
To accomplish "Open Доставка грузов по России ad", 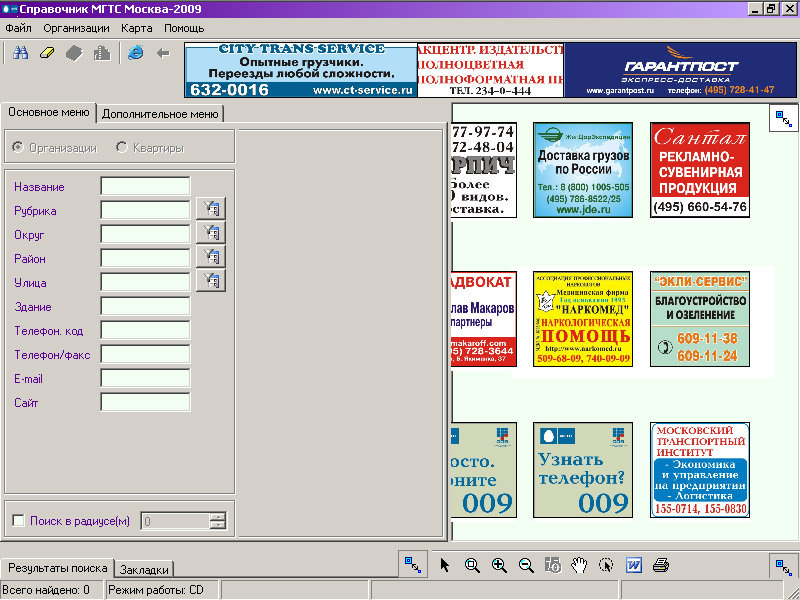I will tap(583, 170).
